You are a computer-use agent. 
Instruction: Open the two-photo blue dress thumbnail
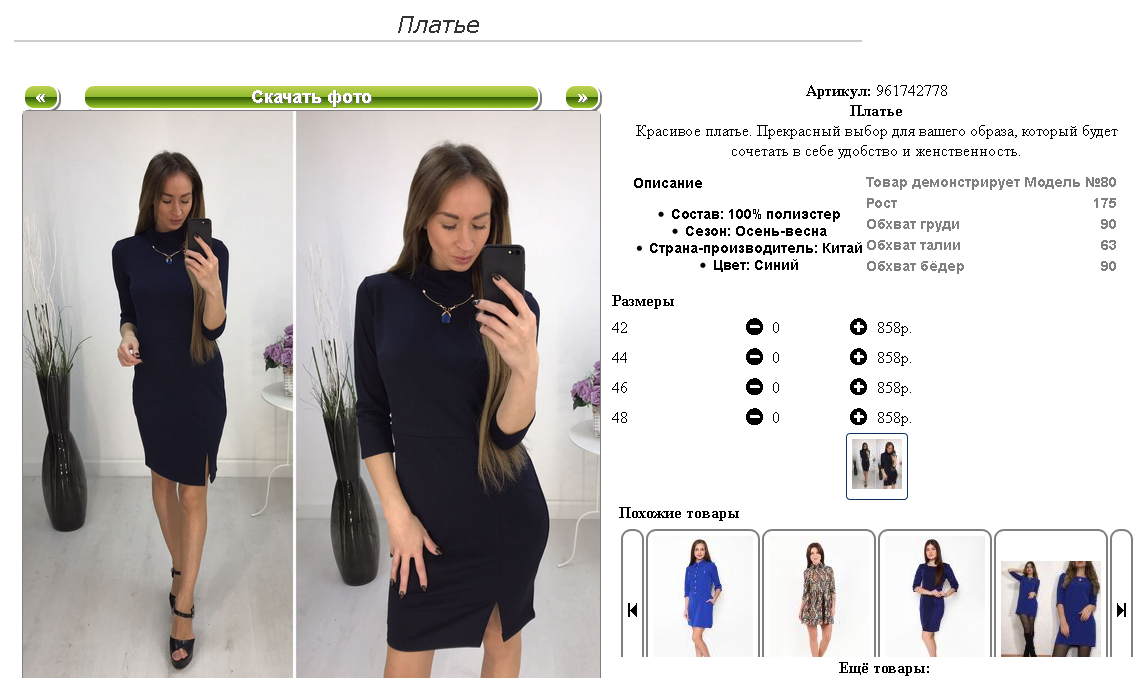1051,595
